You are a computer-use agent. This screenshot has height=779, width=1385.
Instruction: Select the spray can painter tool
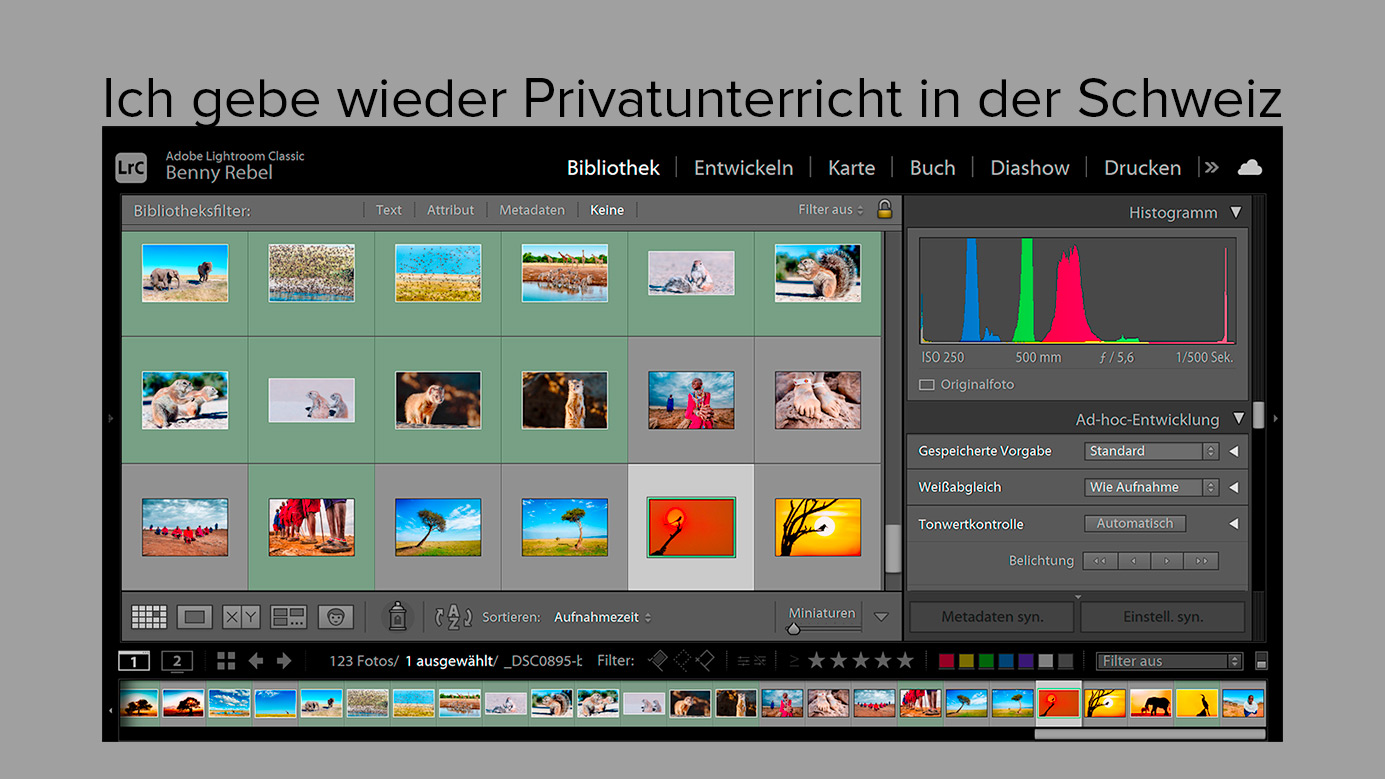[397, 616]
